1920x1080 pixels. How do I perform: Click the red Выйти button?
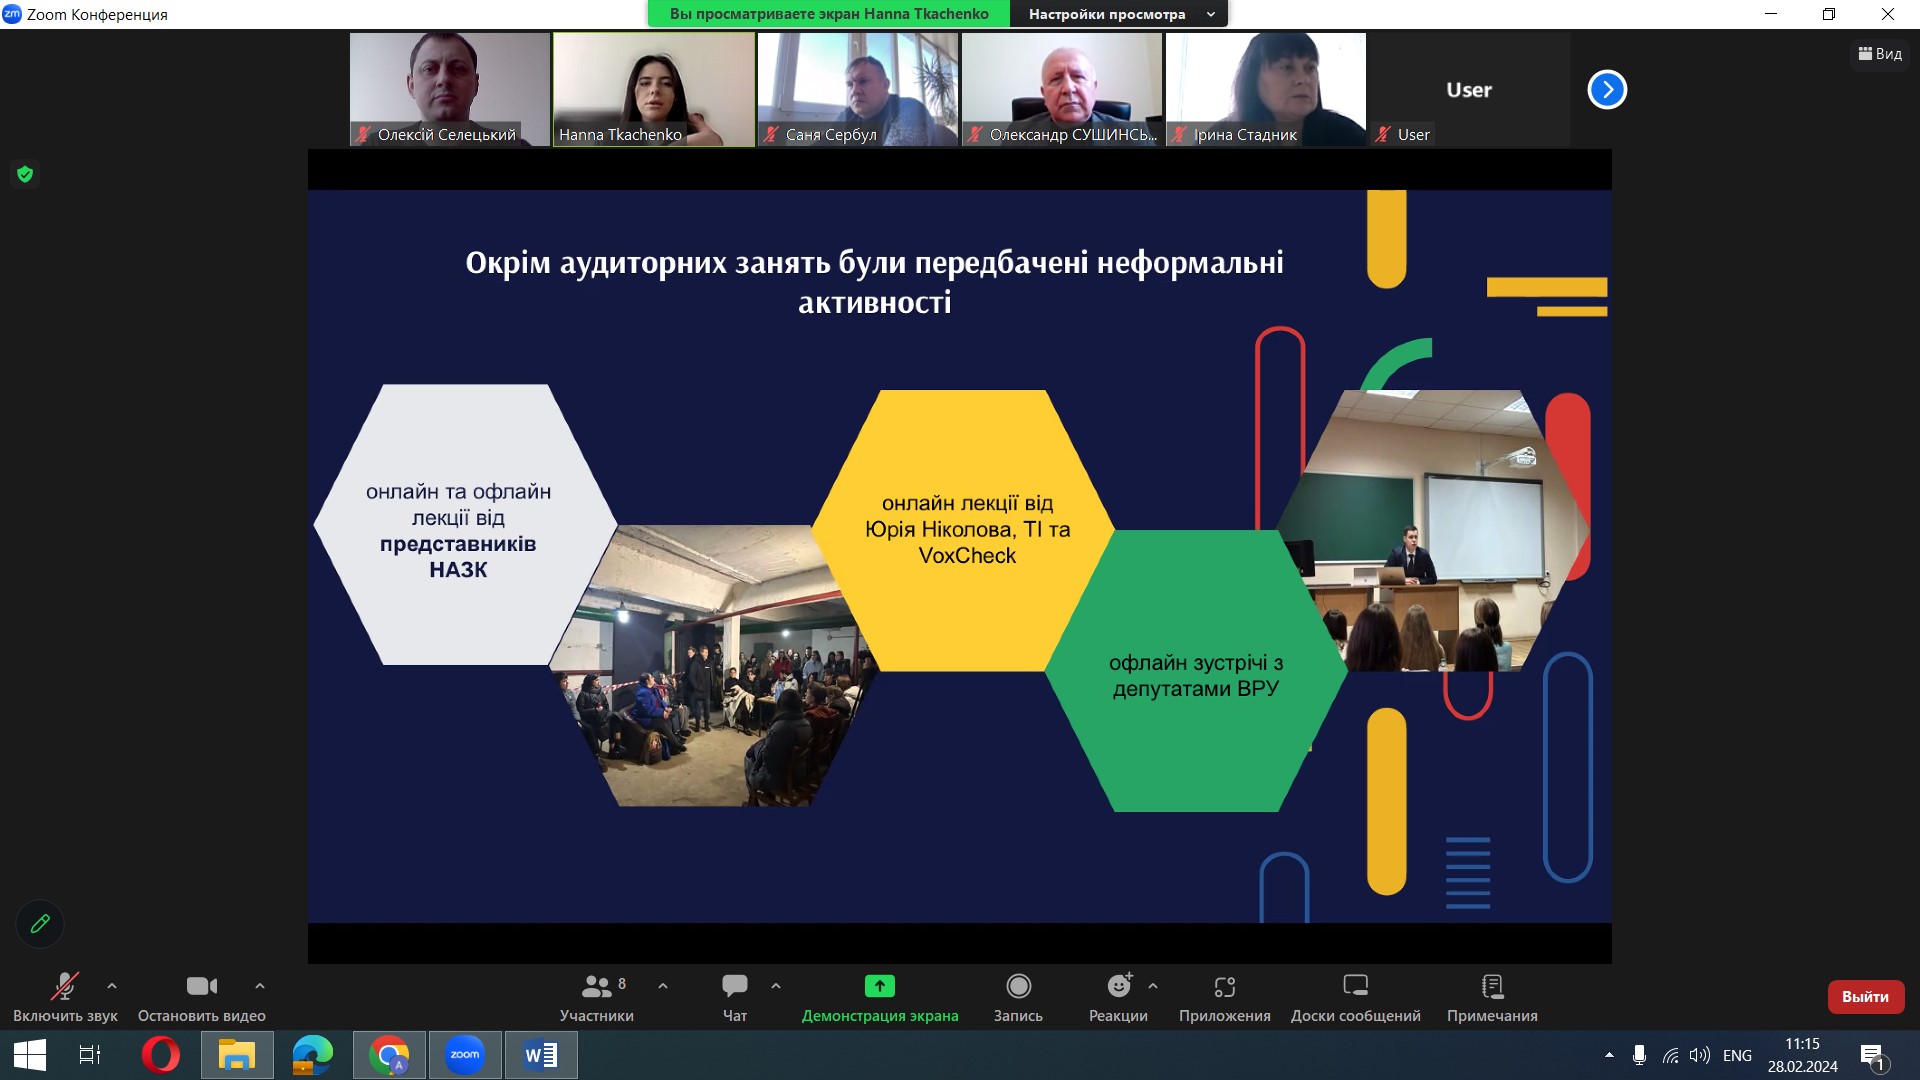click(1865, 996)
